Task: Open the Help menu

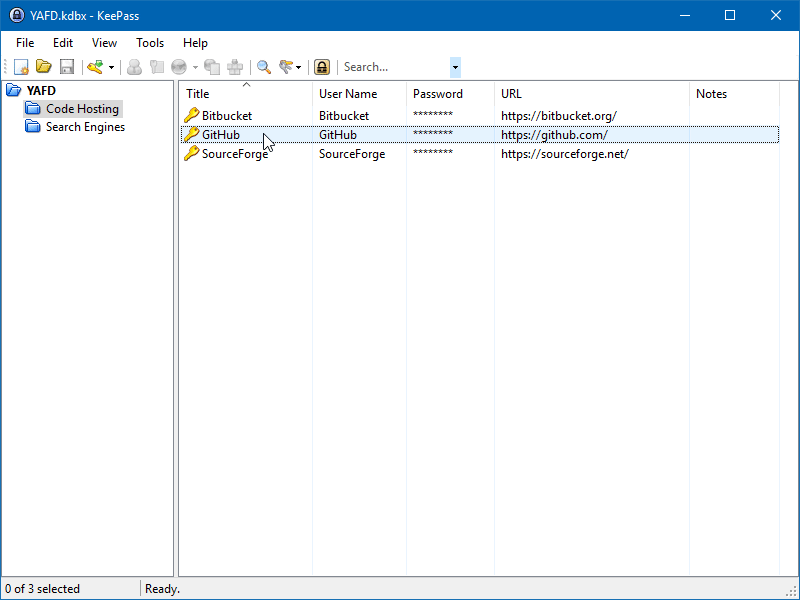Action: coord(195,43)
